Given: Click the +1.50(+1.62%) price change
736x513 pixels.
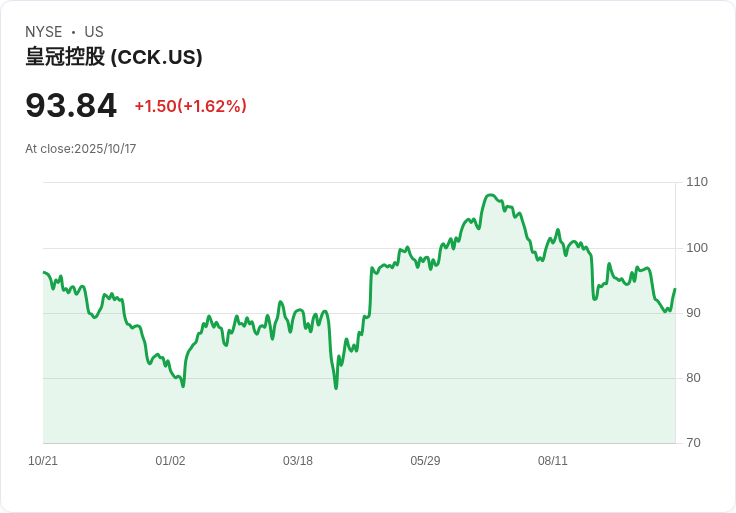Looking at the screenshot, I should (x=190, y=106).
